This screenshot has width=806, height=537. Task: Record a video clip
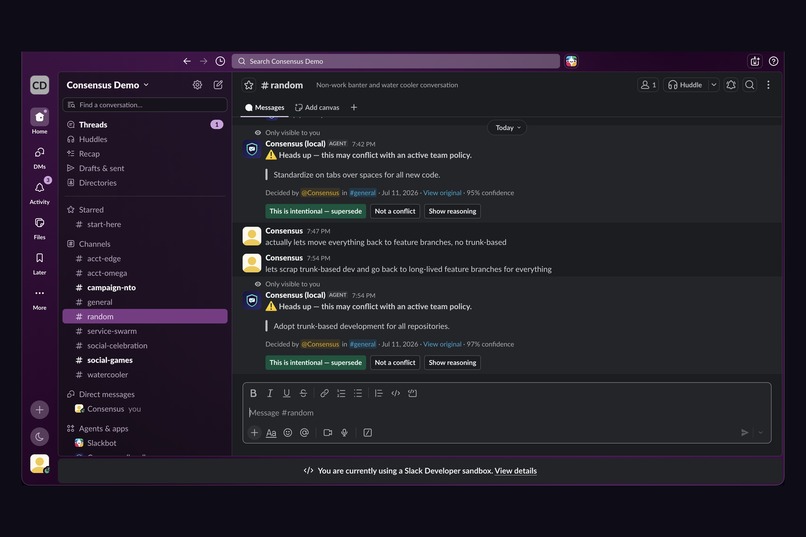tap(327, 433)
